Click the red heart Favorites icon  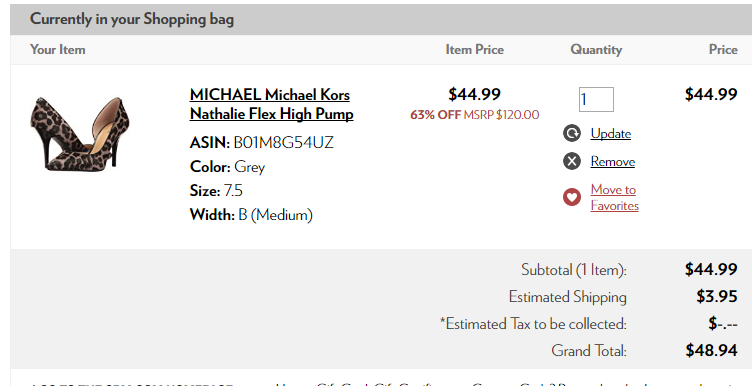tap(572, 197)
